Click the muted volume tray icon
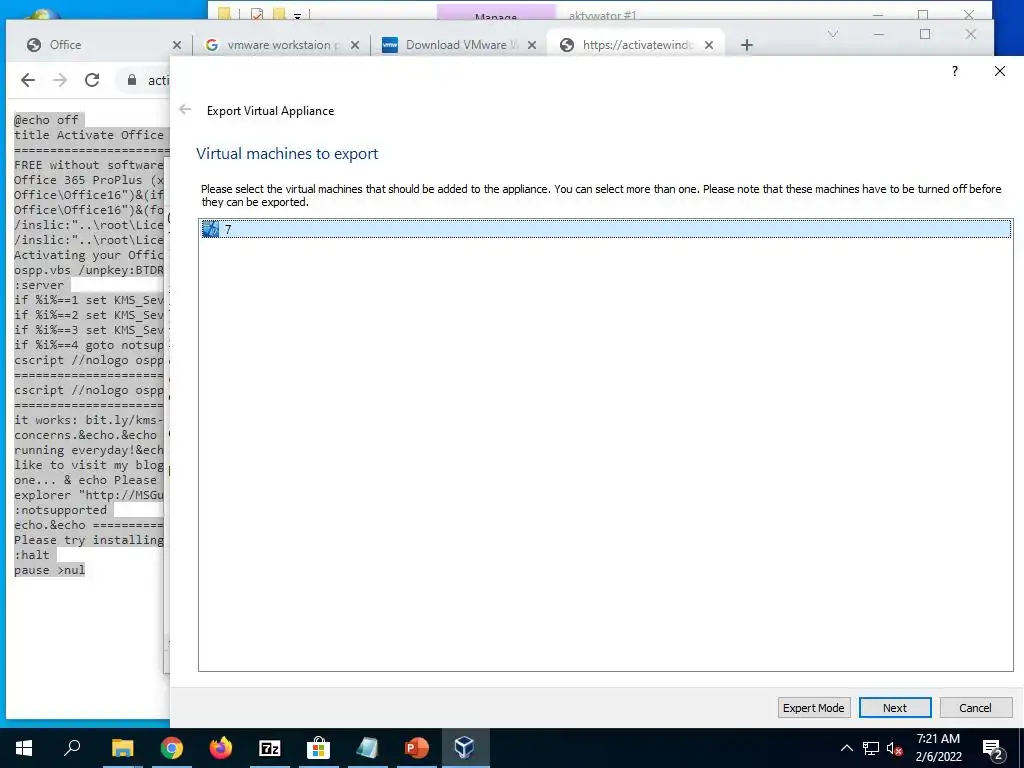 [x=895, y=748]
